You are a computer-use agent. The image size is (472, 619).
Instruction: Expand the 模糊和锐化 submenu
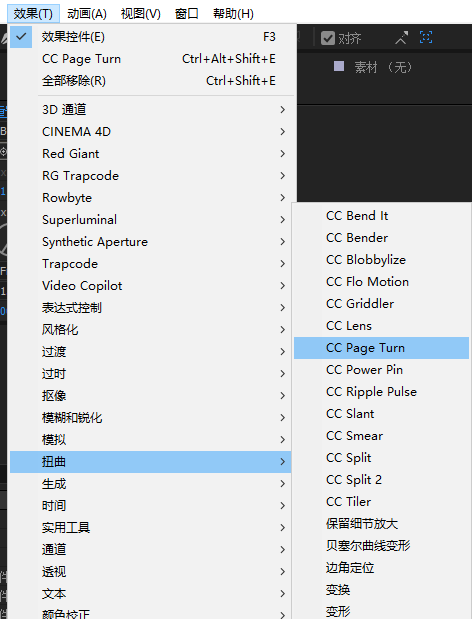[150, 418]
